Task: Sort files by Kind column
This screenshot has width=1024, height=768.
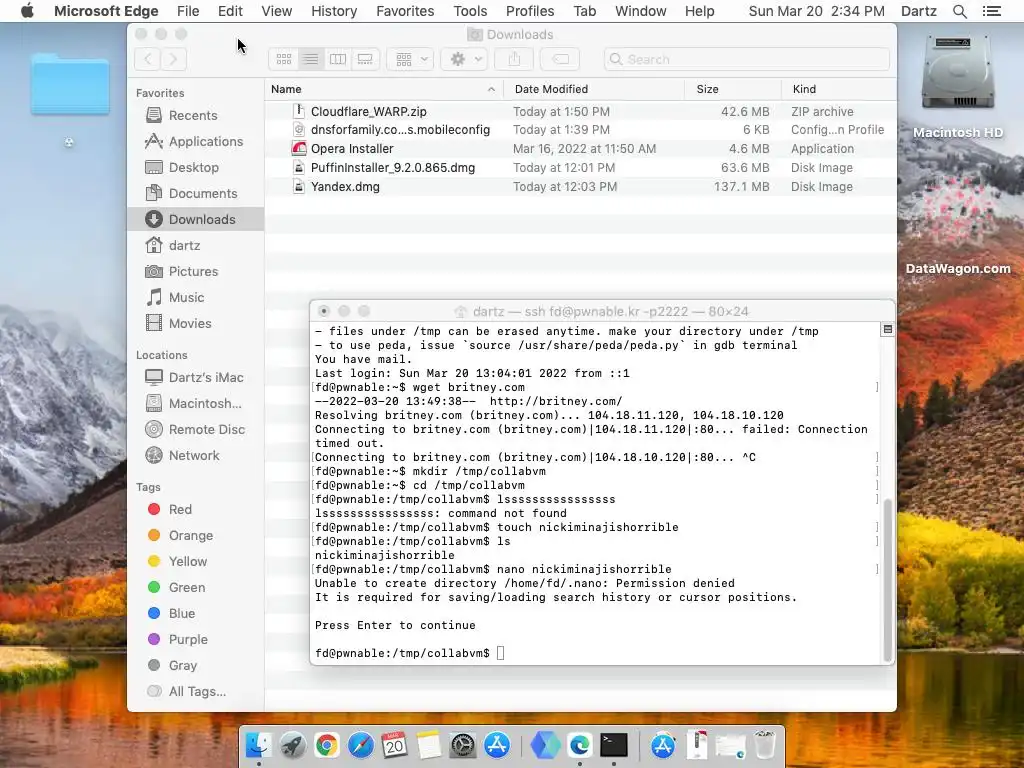Action: [839, 89]
